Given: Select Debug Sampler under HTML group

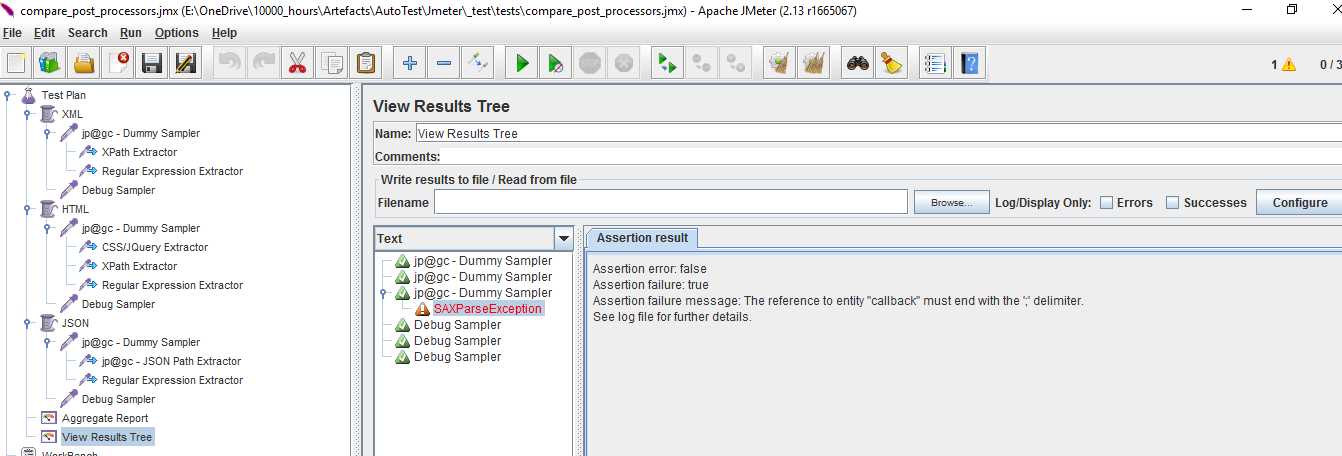Looking at the screenshot, I should click(x=118, y=304).
